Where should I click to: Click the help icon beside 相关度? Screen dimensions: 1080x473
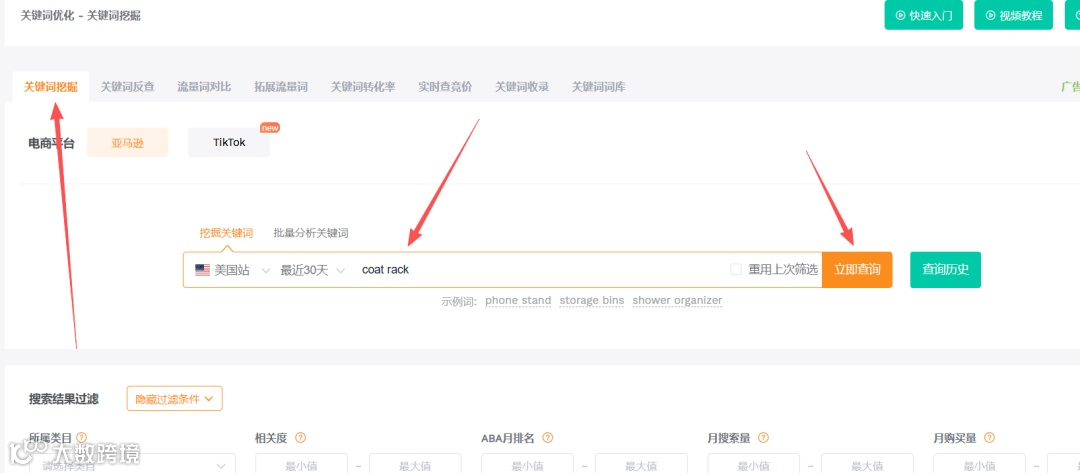pyautogui.click(x=300, y=438)
